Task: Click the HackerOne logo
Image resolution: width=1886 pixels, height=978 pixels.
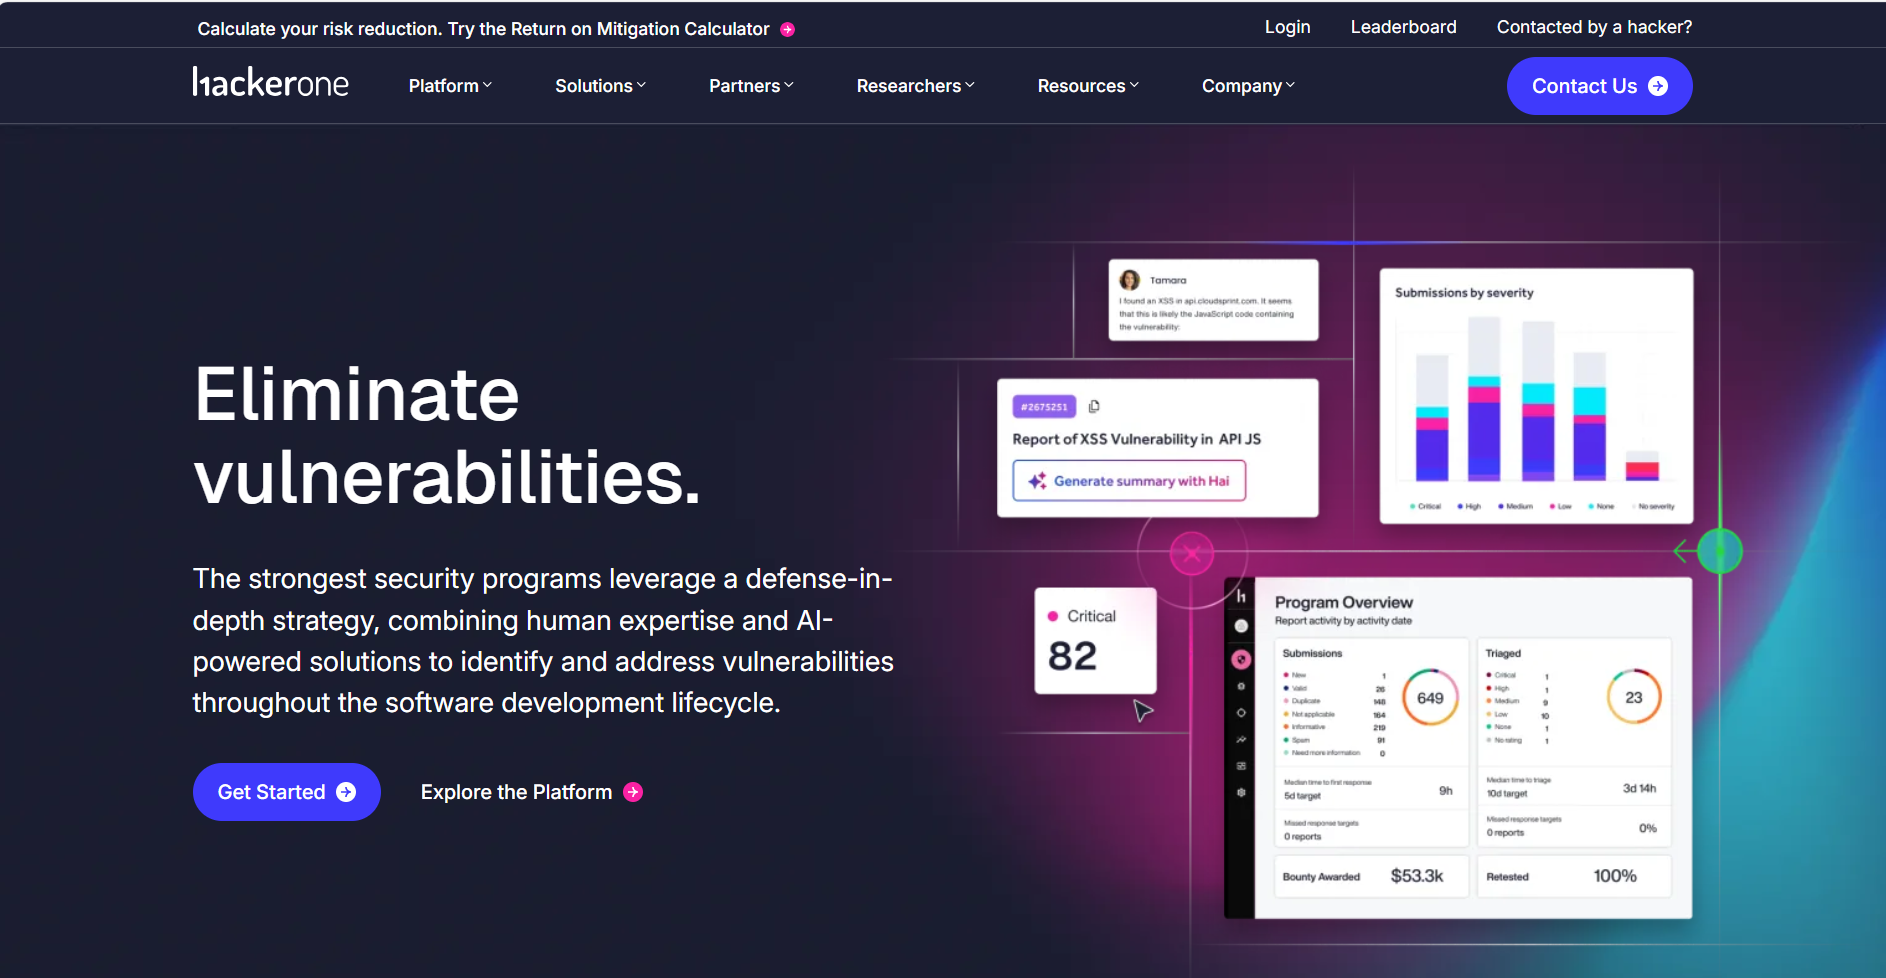Action: 270,83
